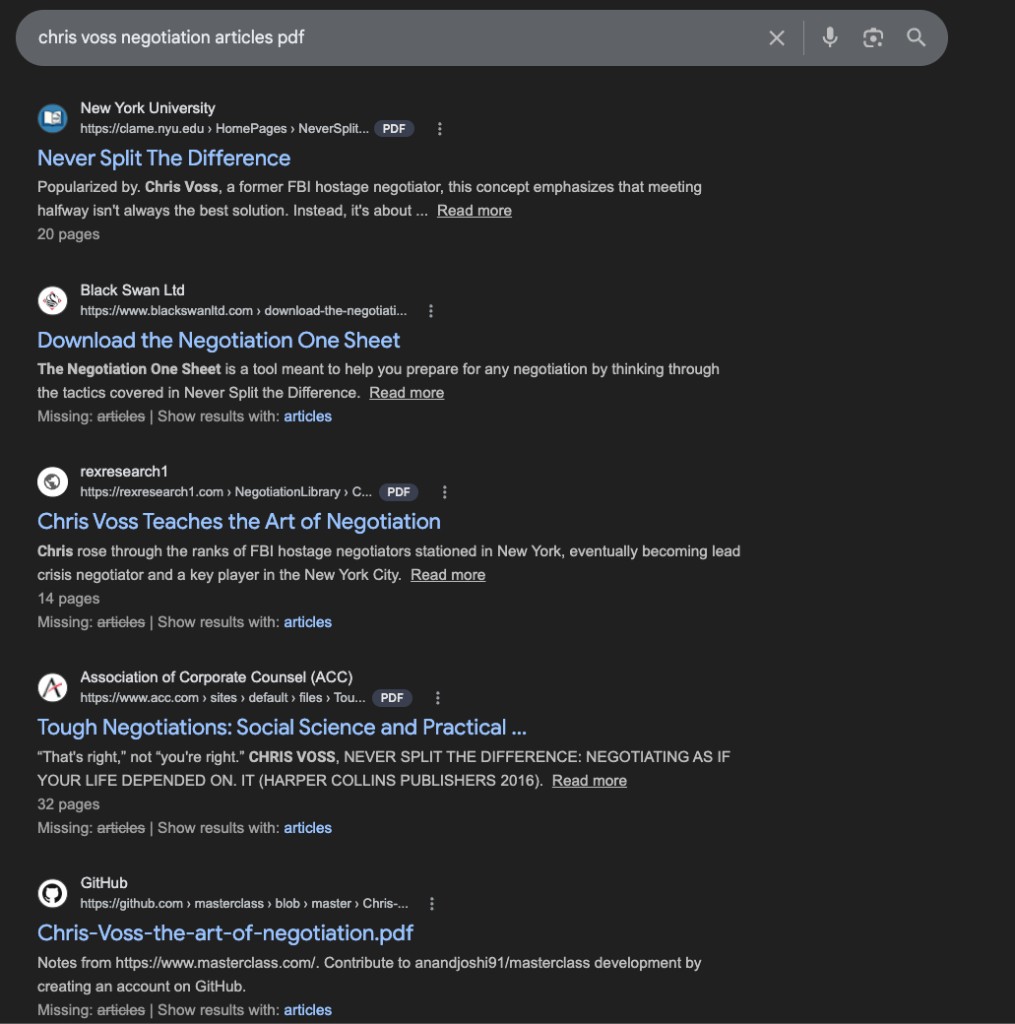Click the GitHub logo icon

[52, 893]
